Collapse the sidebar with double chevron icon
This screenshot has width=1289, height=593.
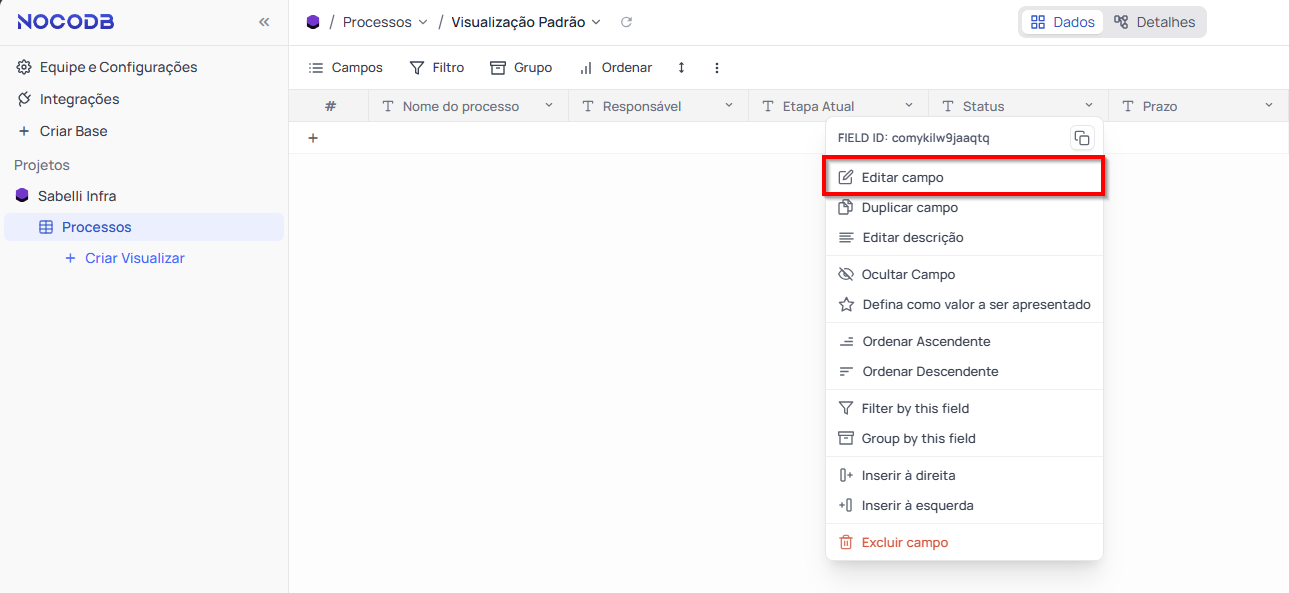(x=264, y=22)
